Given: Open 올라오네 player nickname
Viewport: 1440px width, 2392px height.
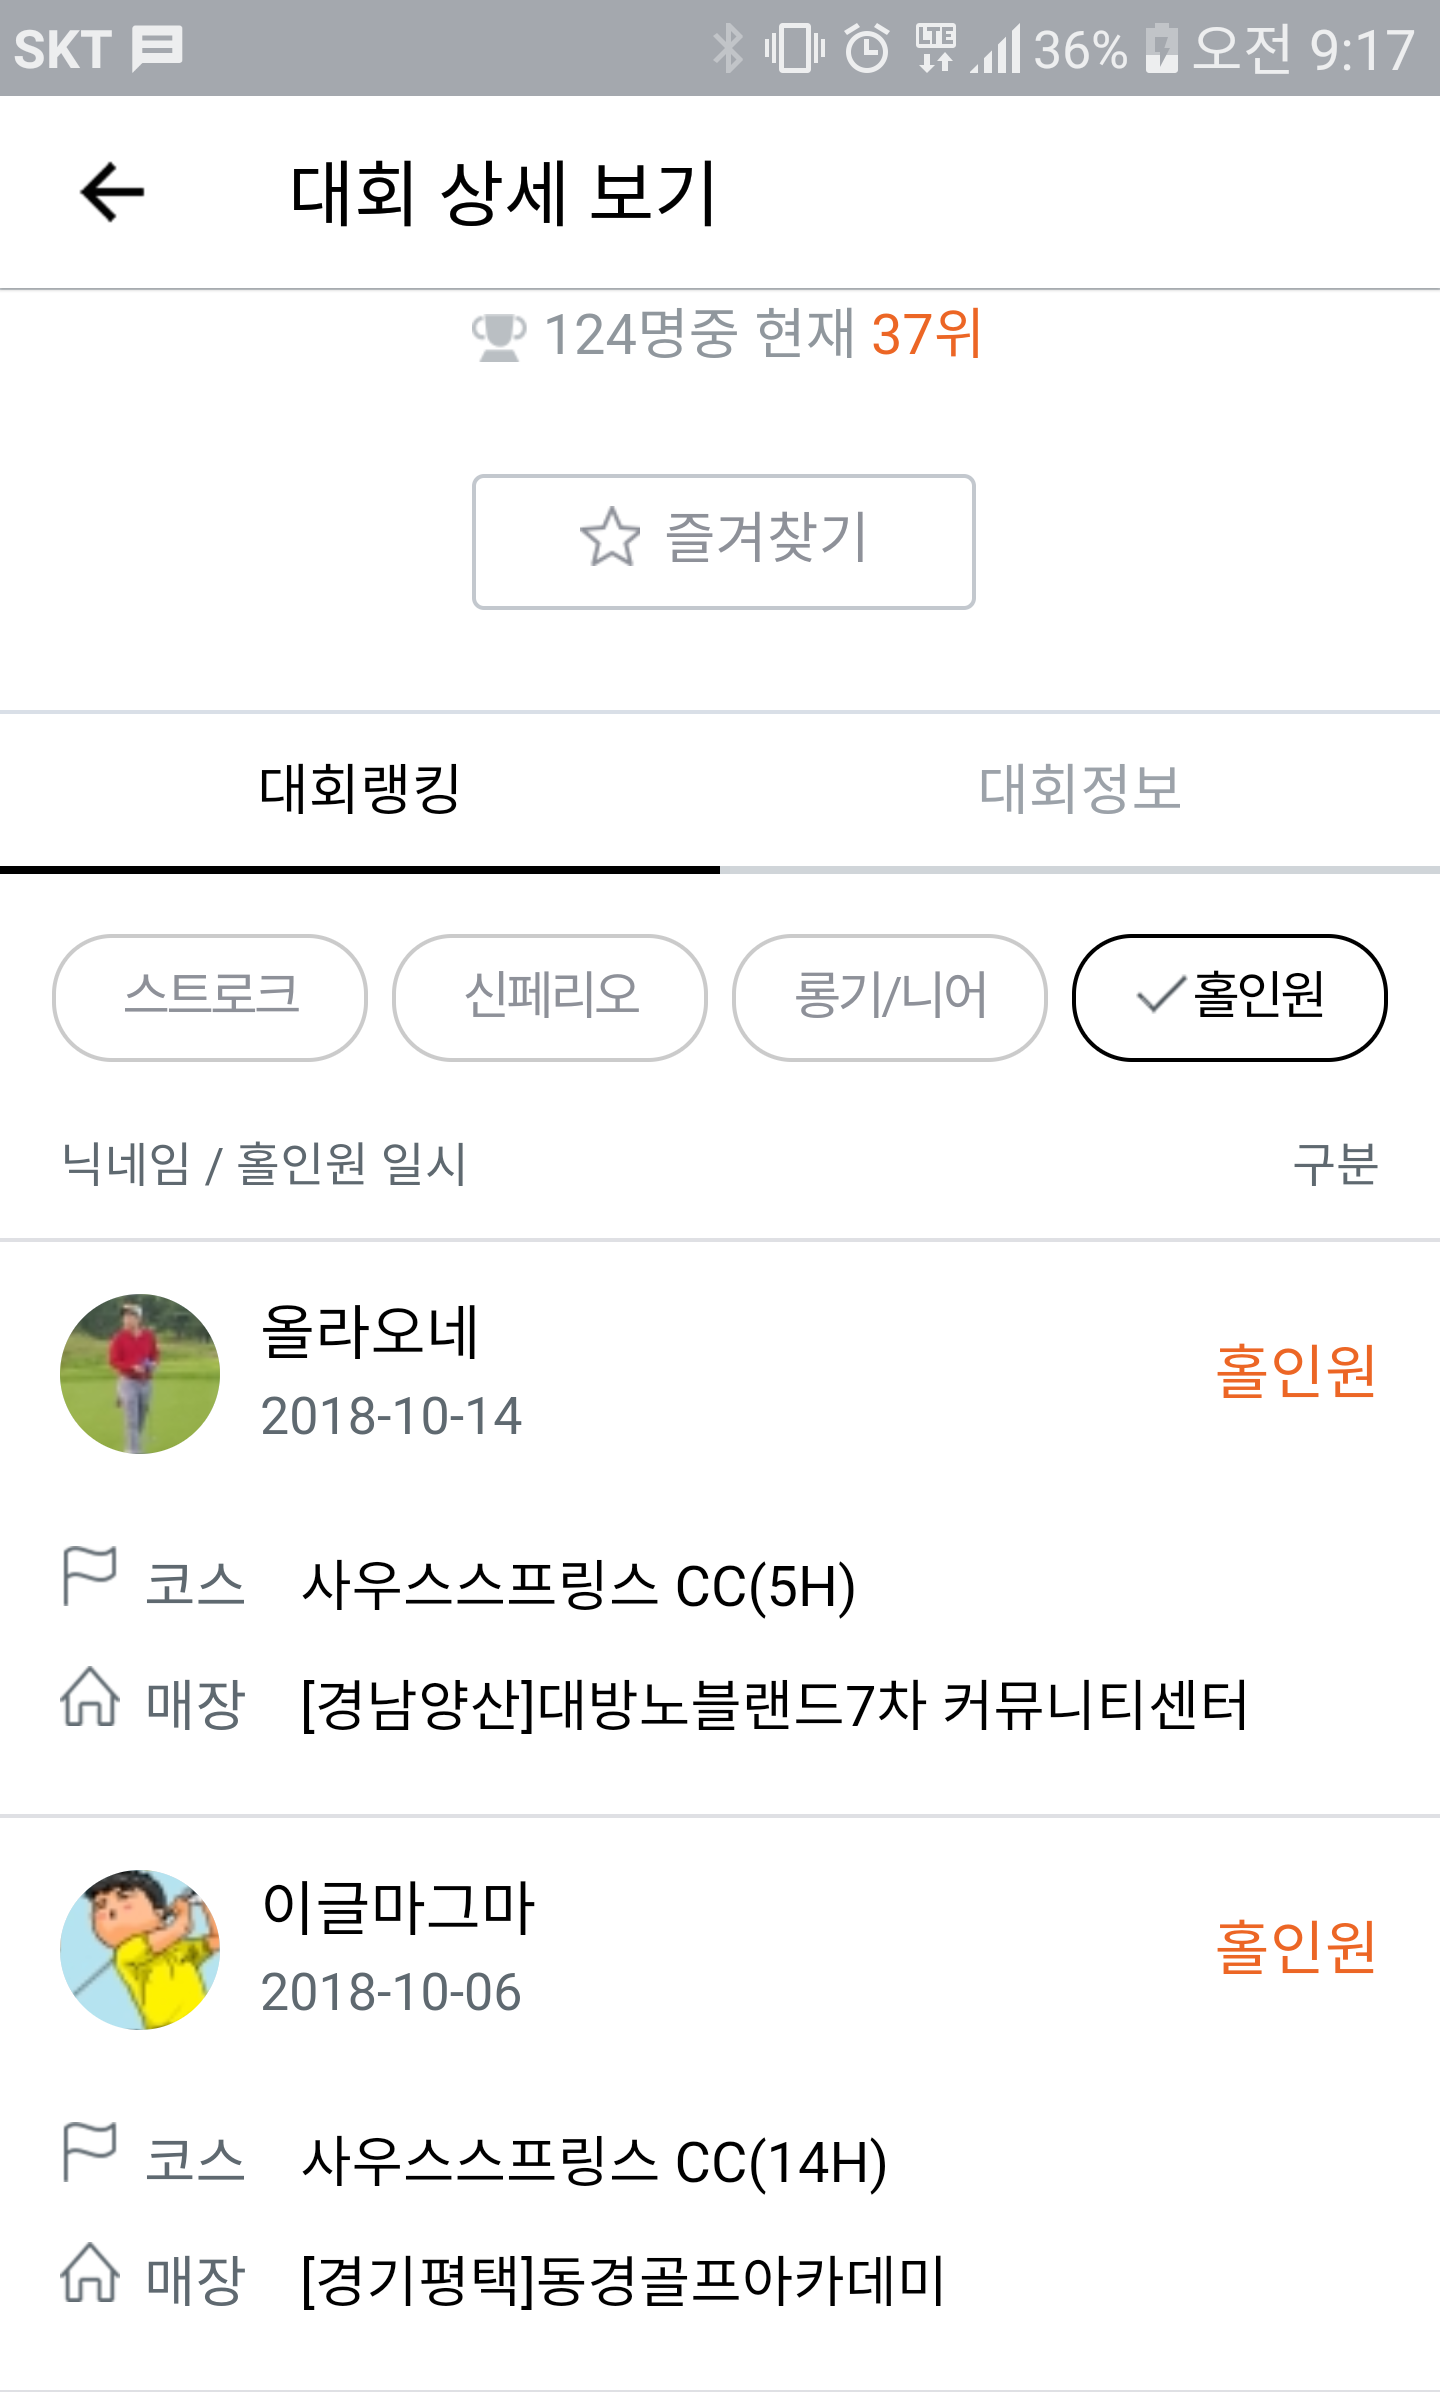Looking at the screenshot, I should (x=370, y=1332).
